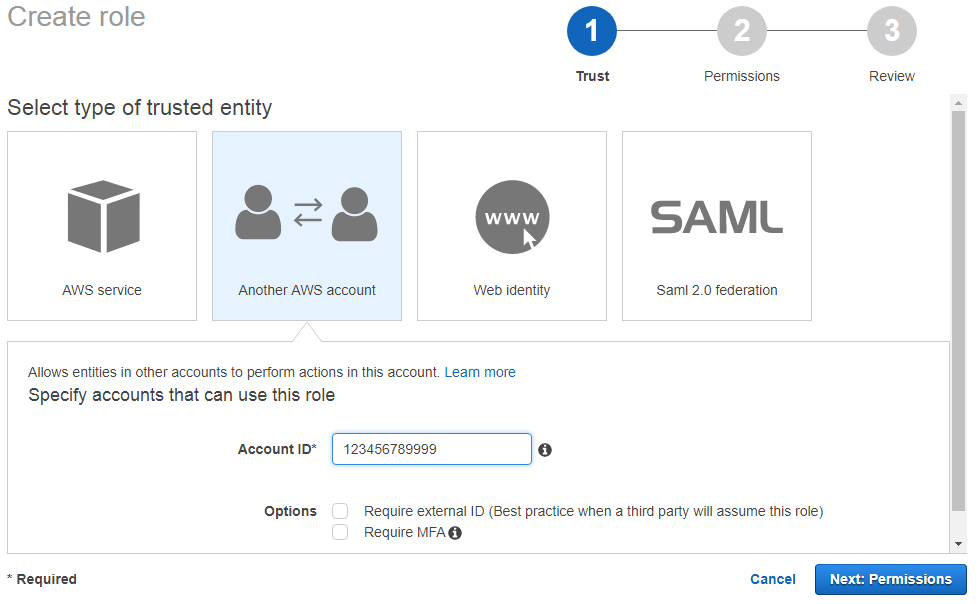Open the Learn more link
The height and width of the screenshot is (604, 978).
coord(480,372)
